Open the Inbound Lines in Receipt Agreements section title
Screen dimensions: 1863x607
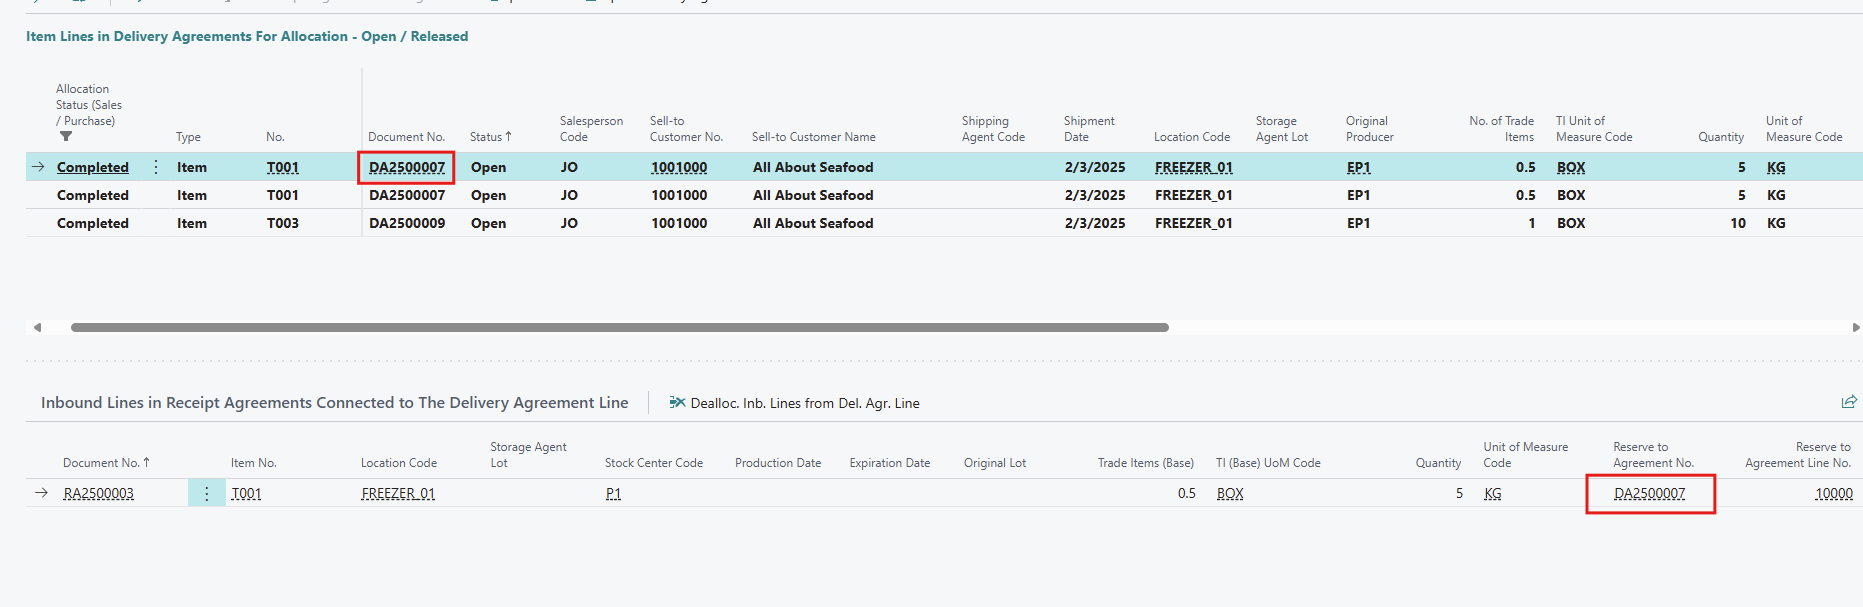334,402
